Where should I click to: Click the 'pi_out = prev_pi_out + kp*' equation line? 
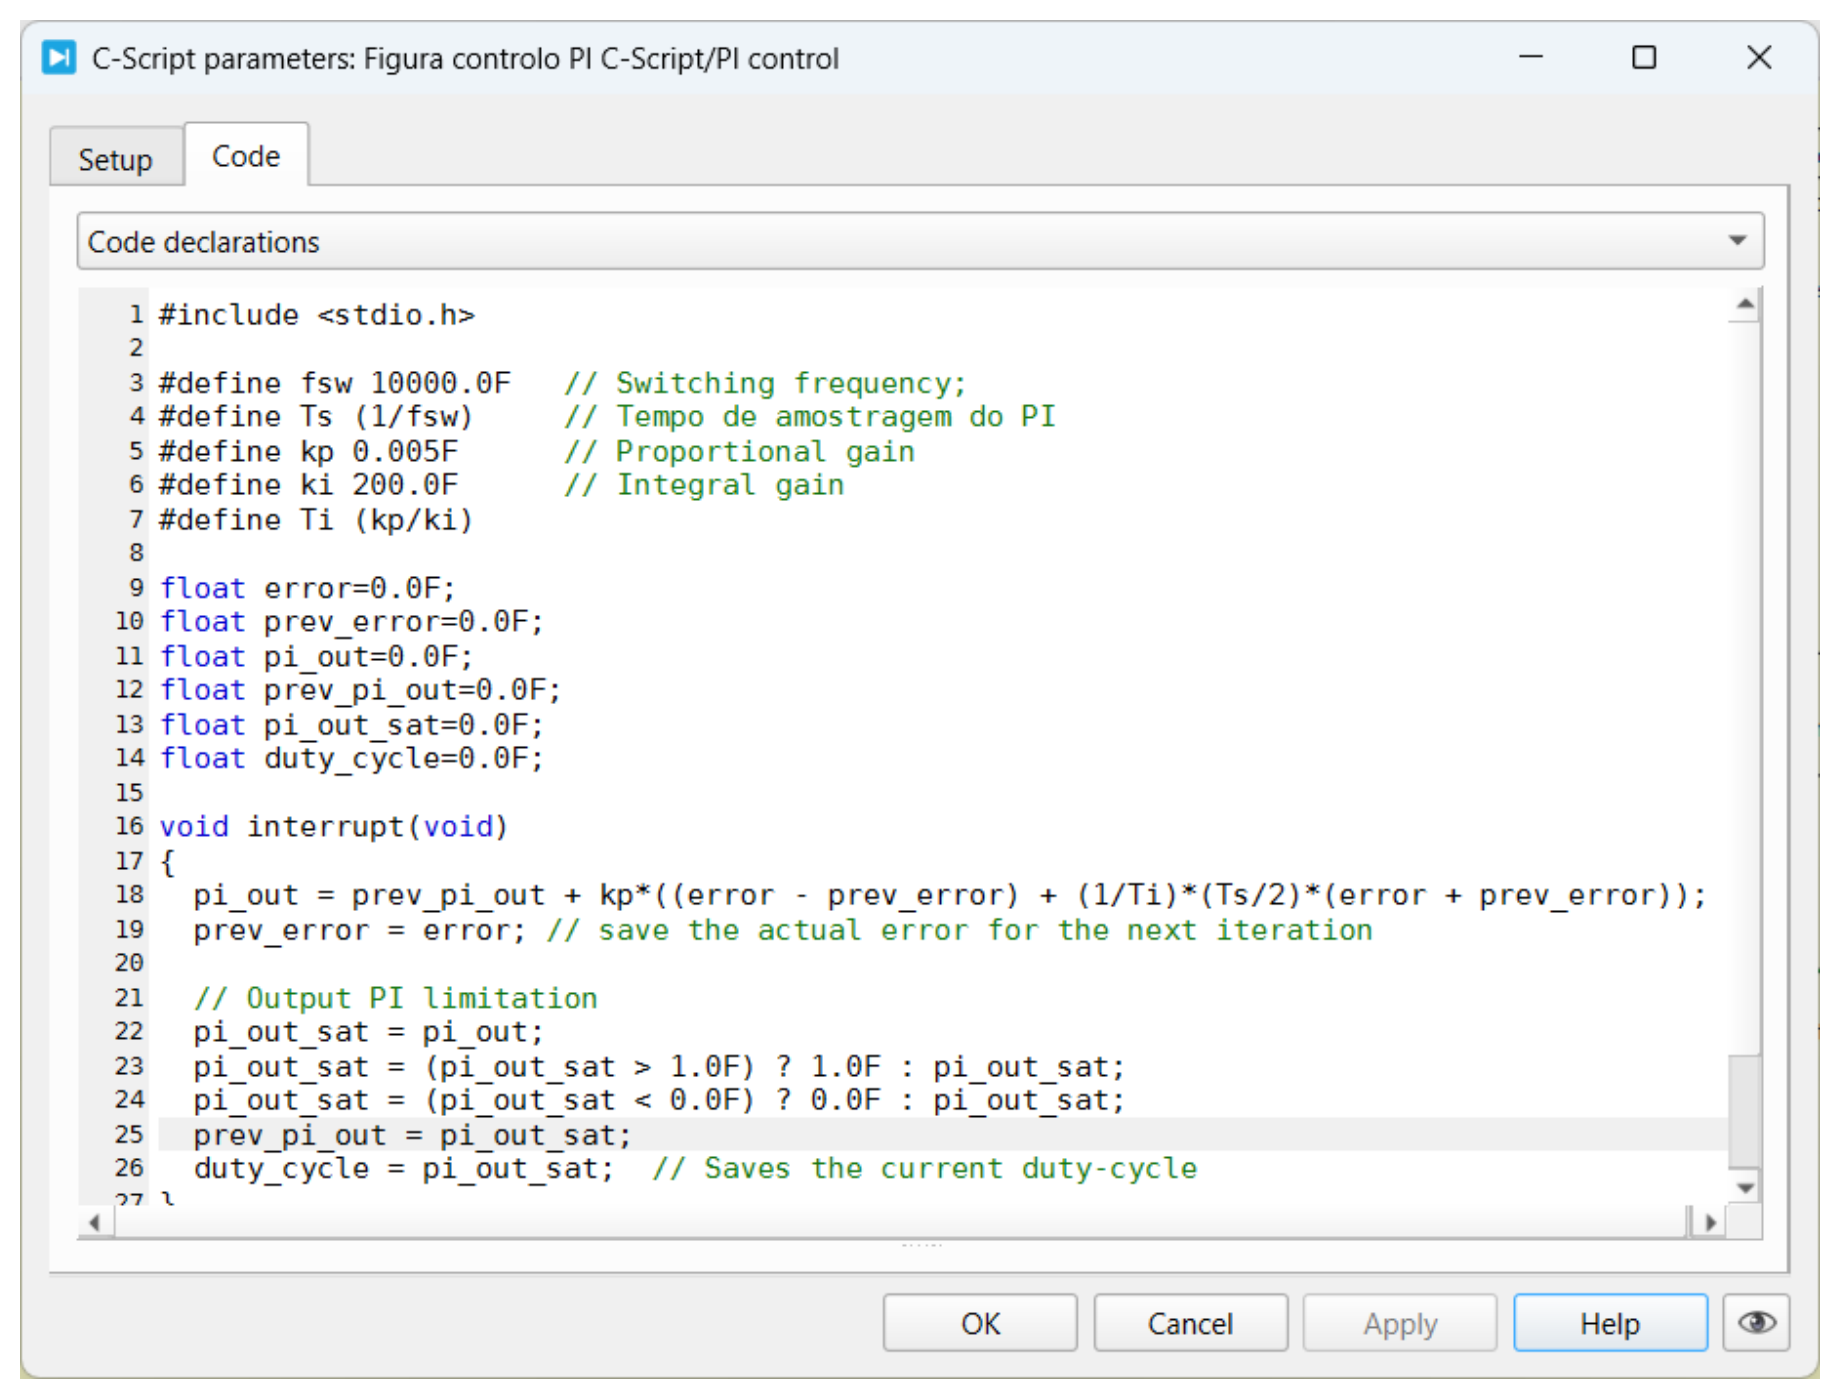[x=950, y=895]
